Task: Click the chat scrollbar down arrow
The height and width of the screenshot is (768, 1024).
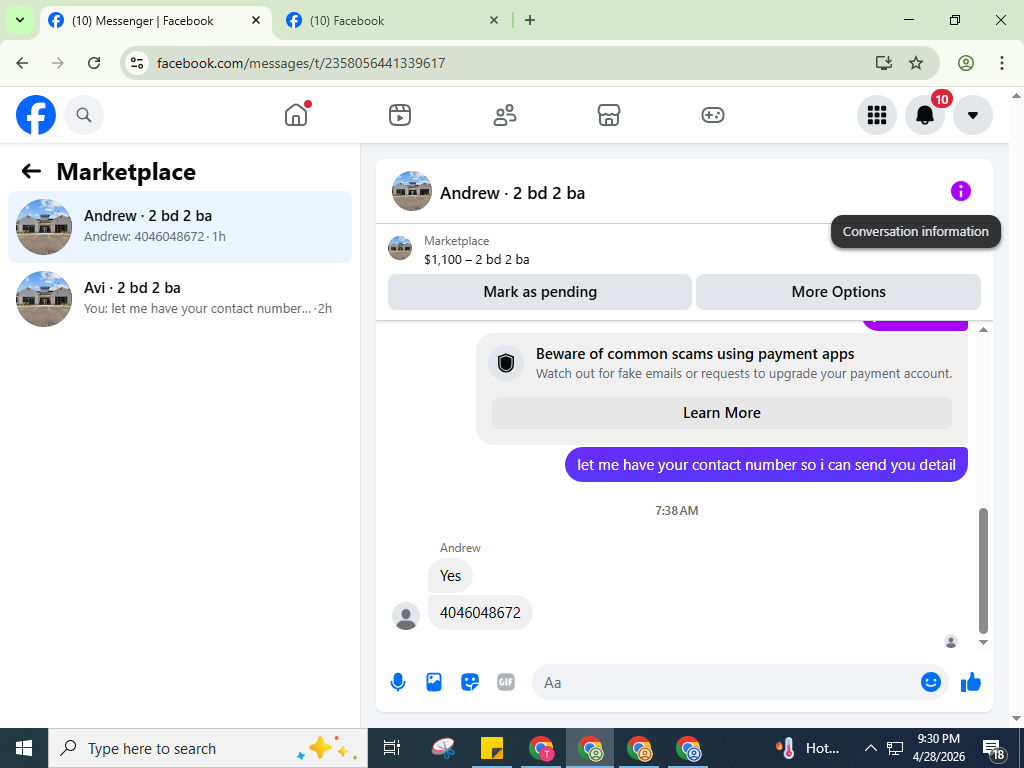Action: 984,643
